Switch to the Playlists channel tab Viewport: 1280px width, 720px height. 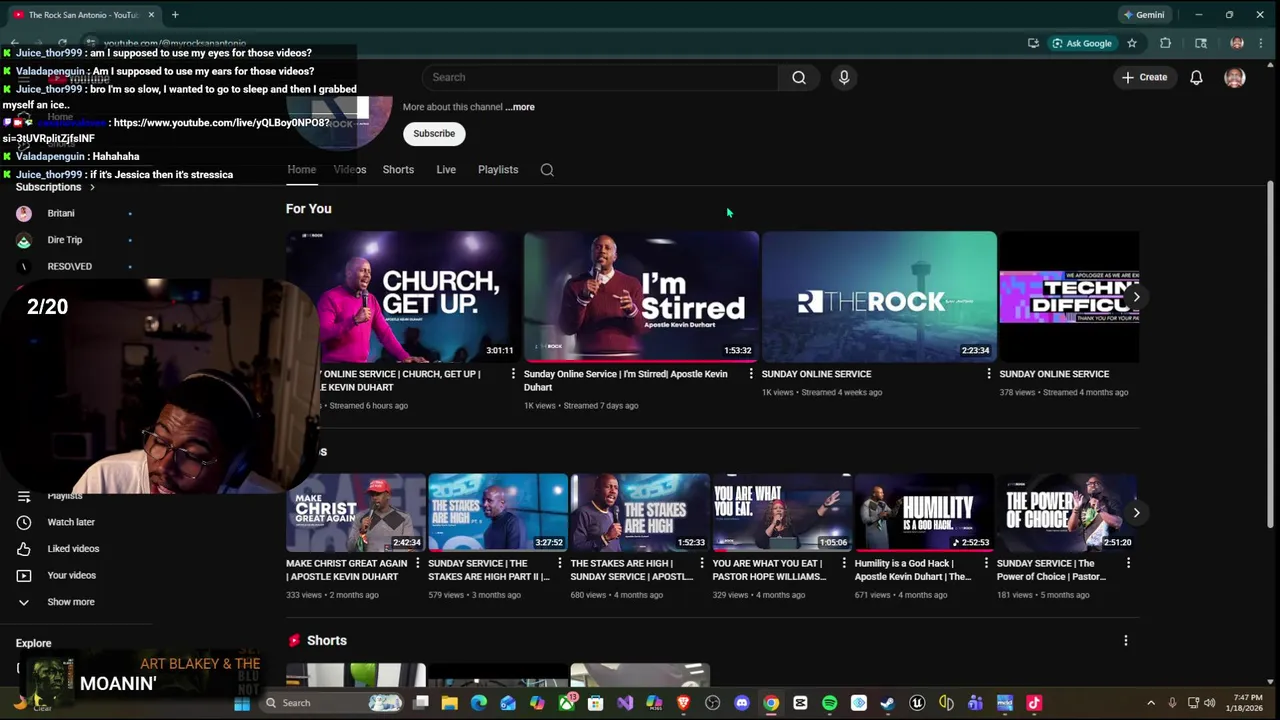(498, 170)
